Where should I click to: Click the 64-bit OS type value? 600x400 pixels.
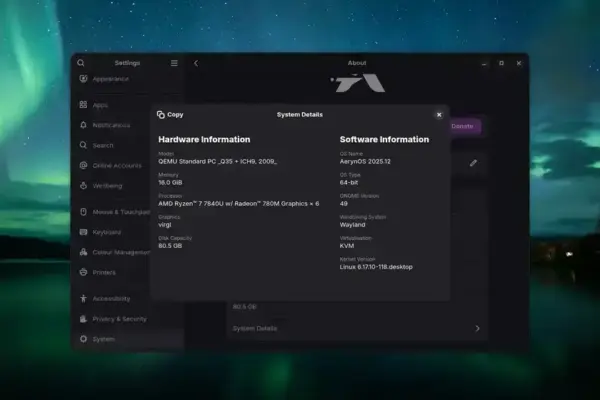click(x=349, y=183)
